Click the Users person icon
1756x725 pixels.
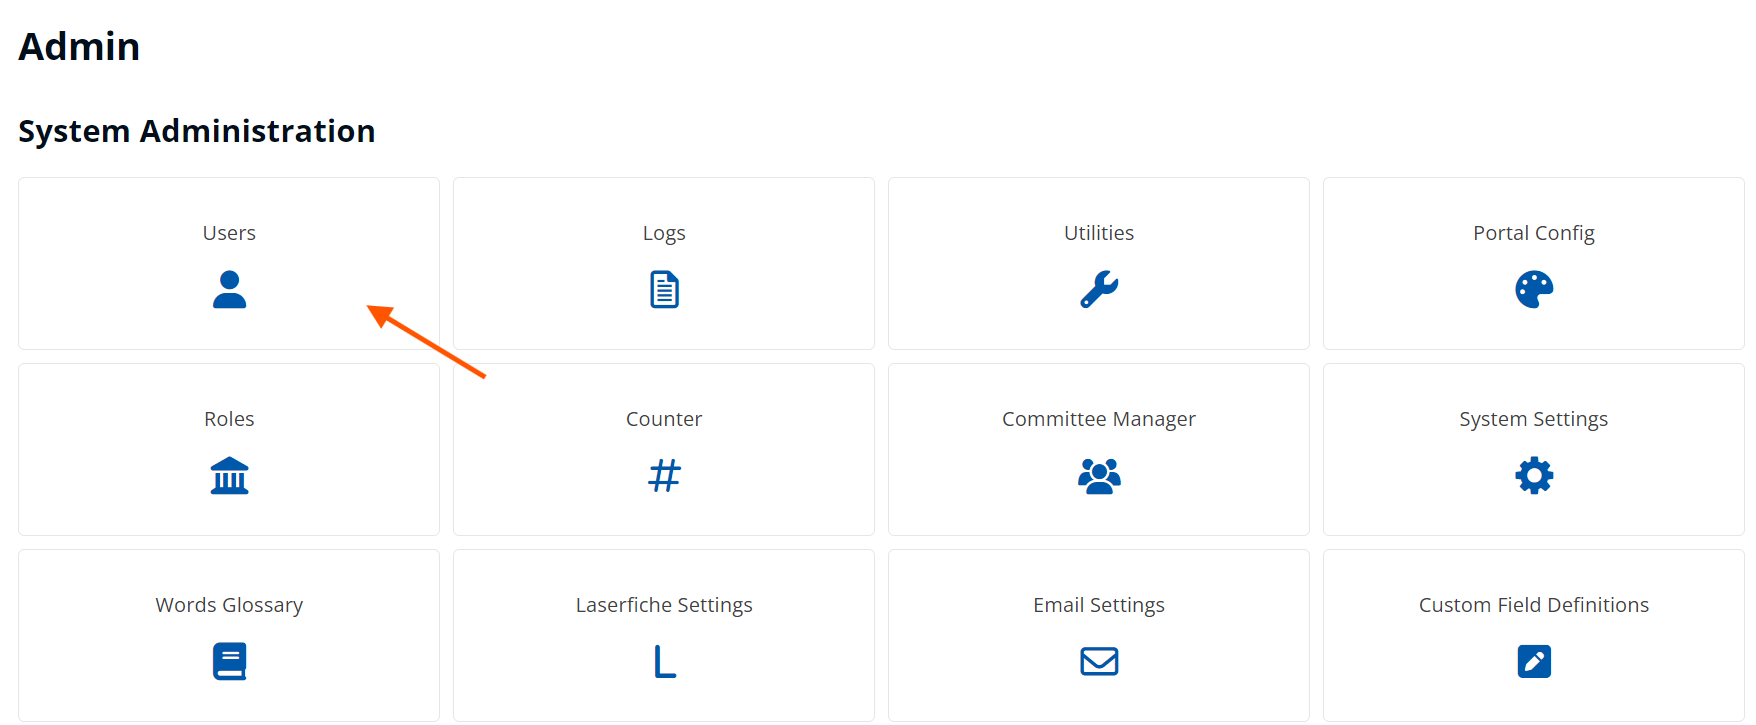tap(229, 289)
